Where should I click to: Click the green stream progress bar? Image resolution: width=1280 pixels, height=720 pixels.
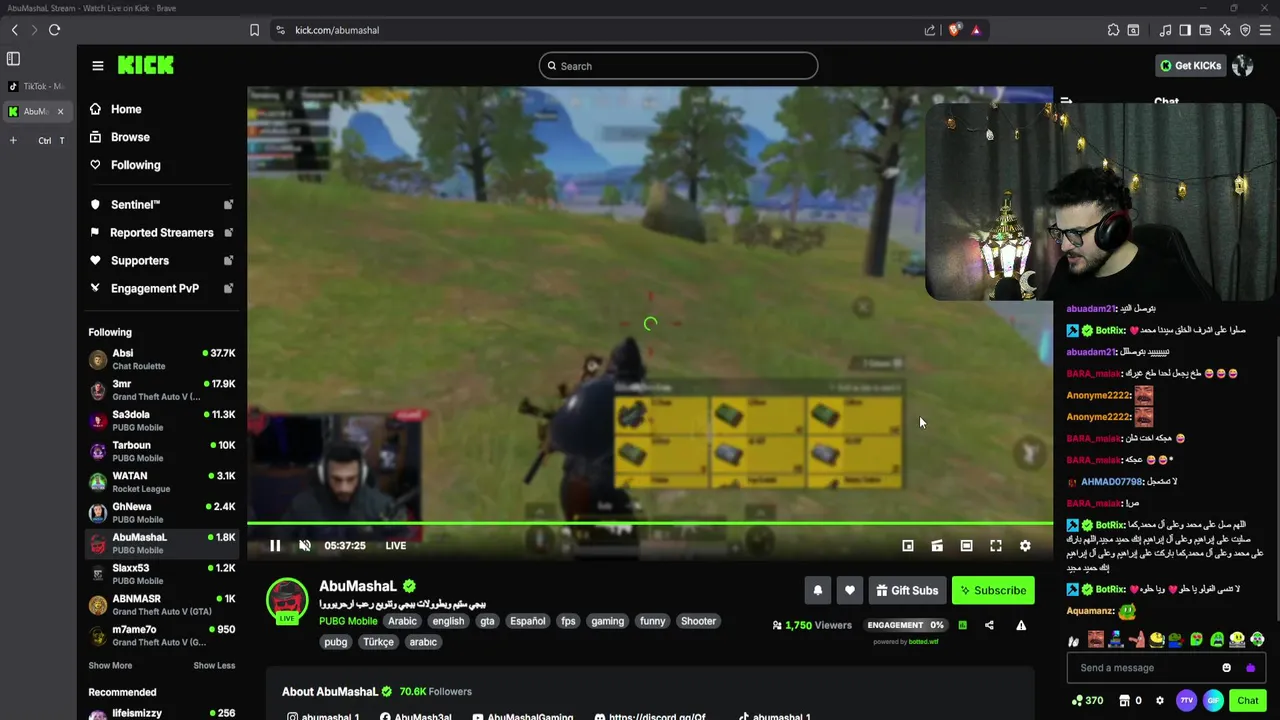(x=650, y=523)
